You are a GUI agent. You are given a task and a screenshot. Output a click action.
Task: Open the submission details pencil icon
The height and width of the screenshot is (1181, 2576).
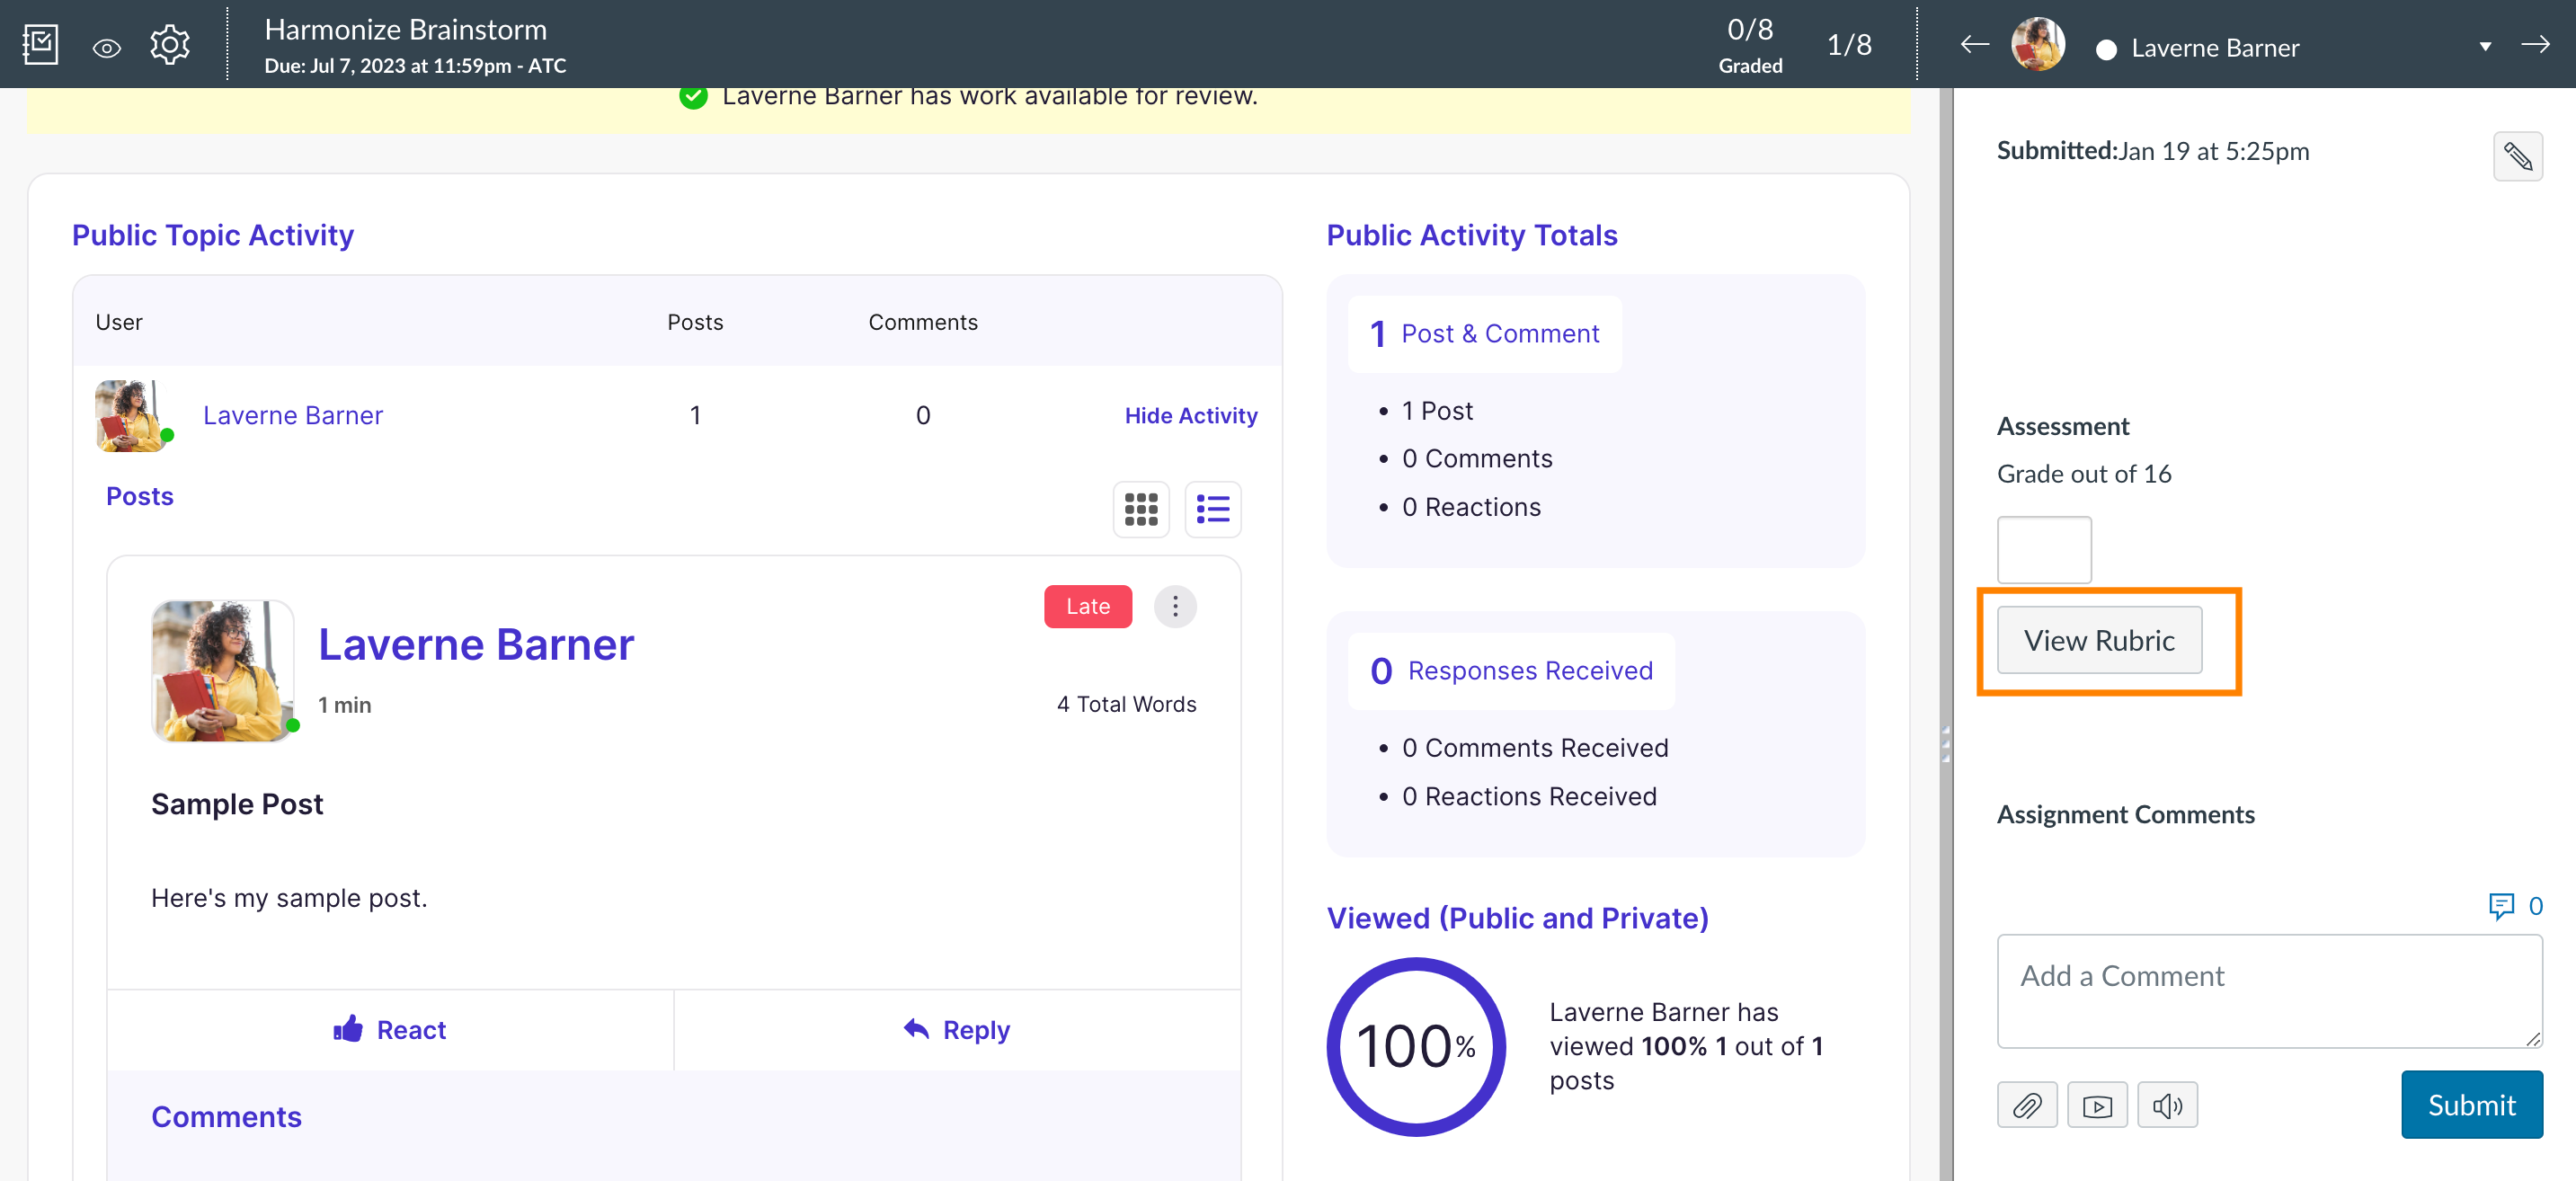click(x=2519, y=156)
